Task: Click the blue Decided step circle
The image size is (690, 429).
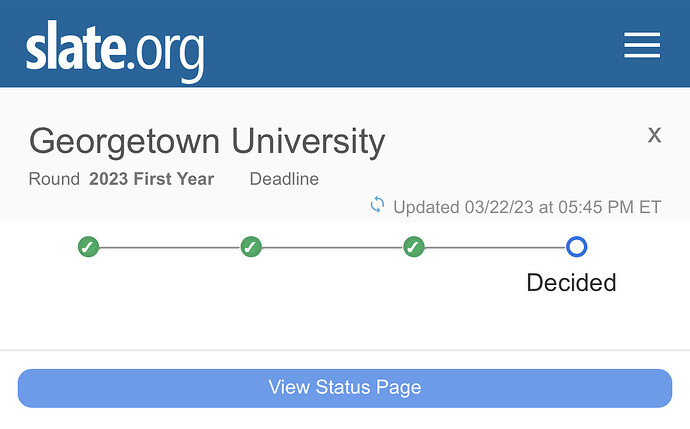Action: (x=576, y=246)
